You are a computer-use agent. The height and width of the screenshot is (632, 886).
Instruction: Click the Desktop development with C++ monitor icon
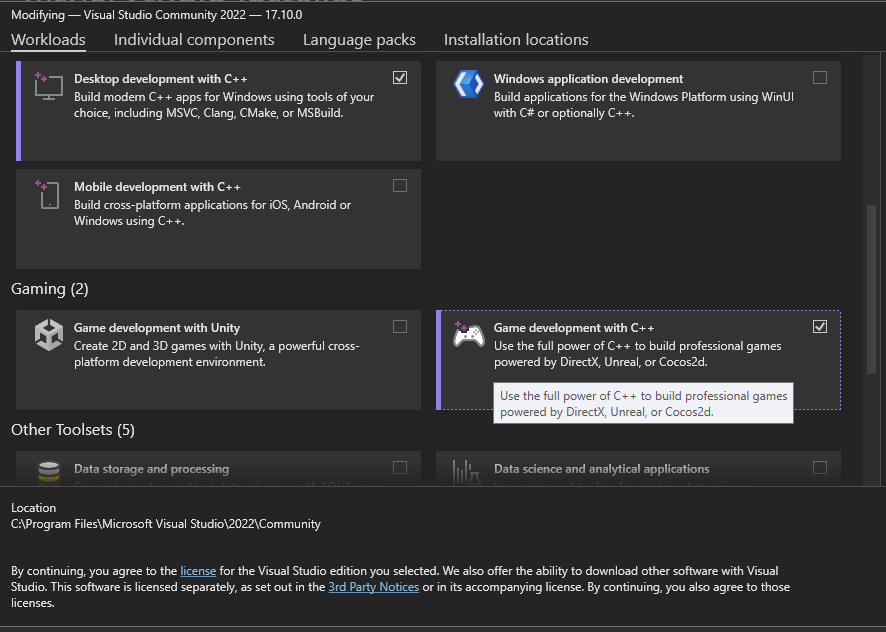(48, 86)
